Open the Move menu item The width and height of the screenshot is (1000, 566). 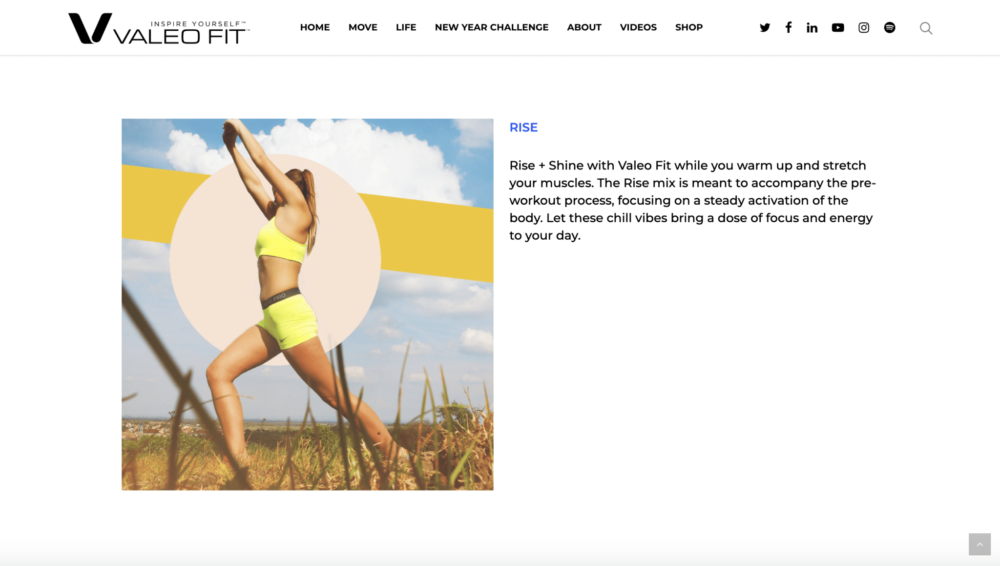(363, 27)
